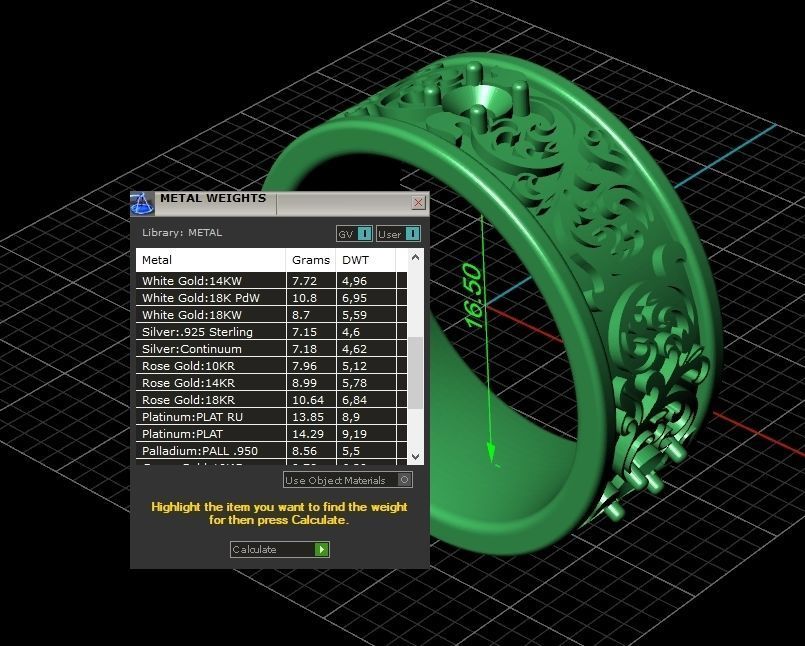
Task: Click the scroll up arrow in metal list
Action: pos(415,258)
